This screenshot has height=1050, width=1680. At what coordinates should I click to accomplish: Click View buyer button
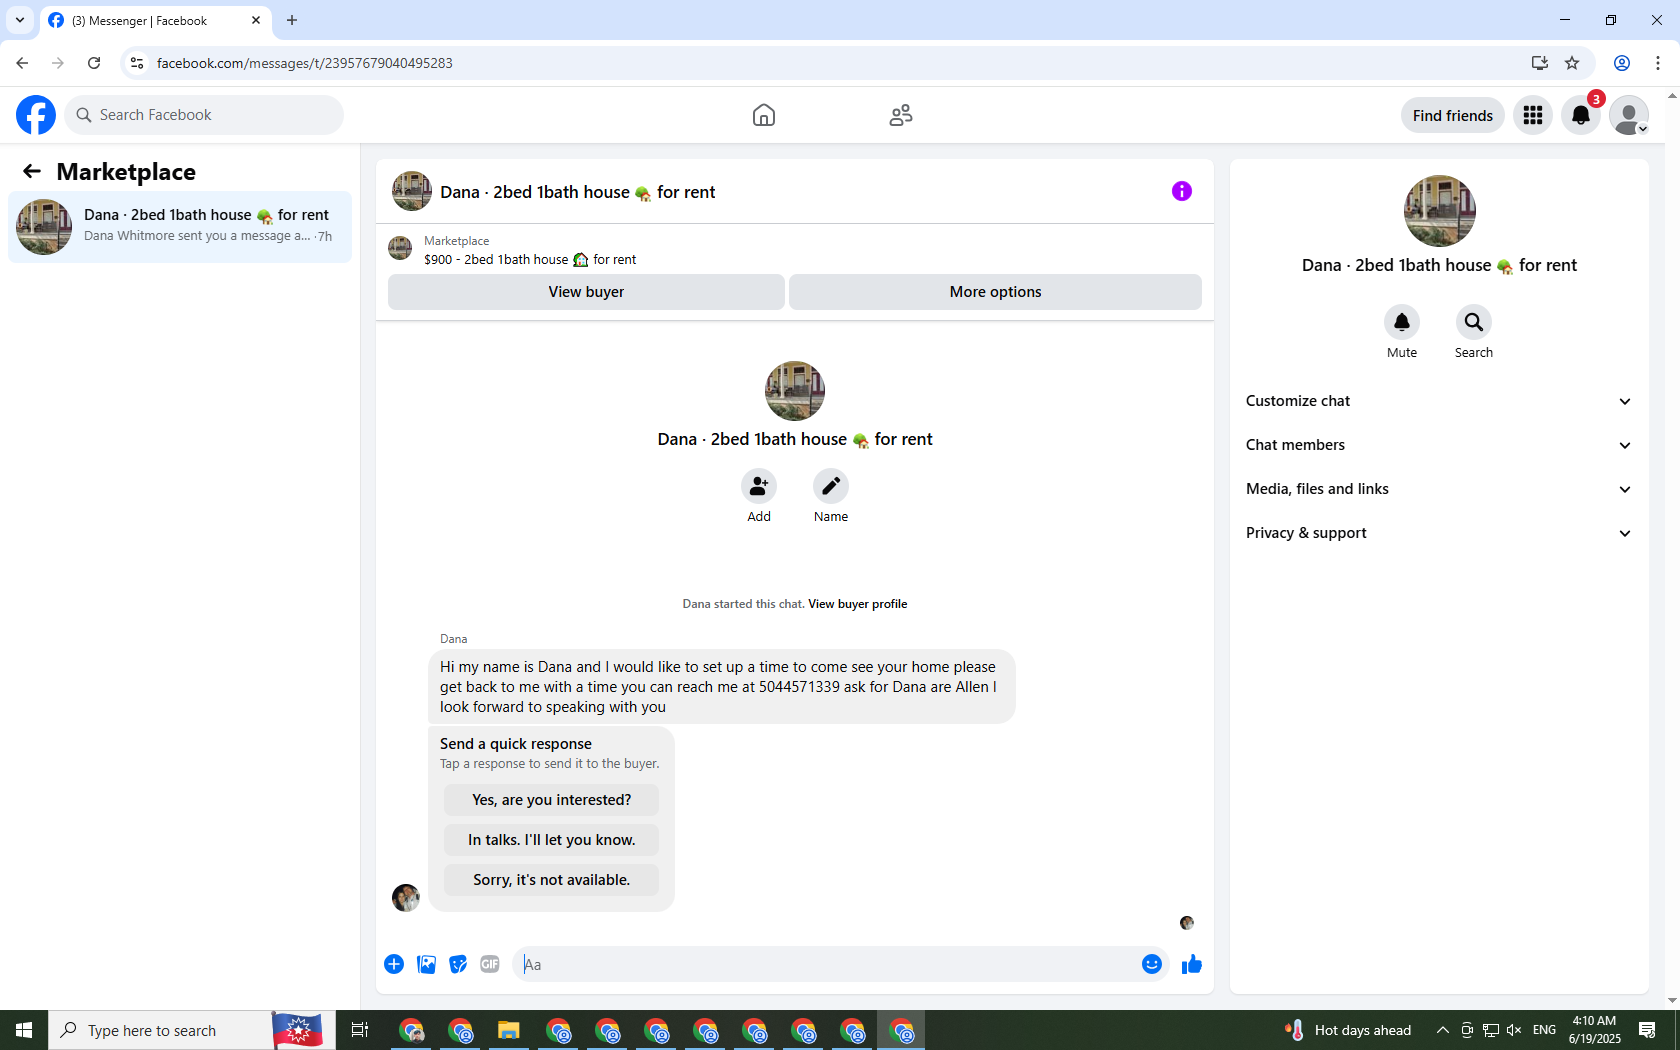click(586, 292)
